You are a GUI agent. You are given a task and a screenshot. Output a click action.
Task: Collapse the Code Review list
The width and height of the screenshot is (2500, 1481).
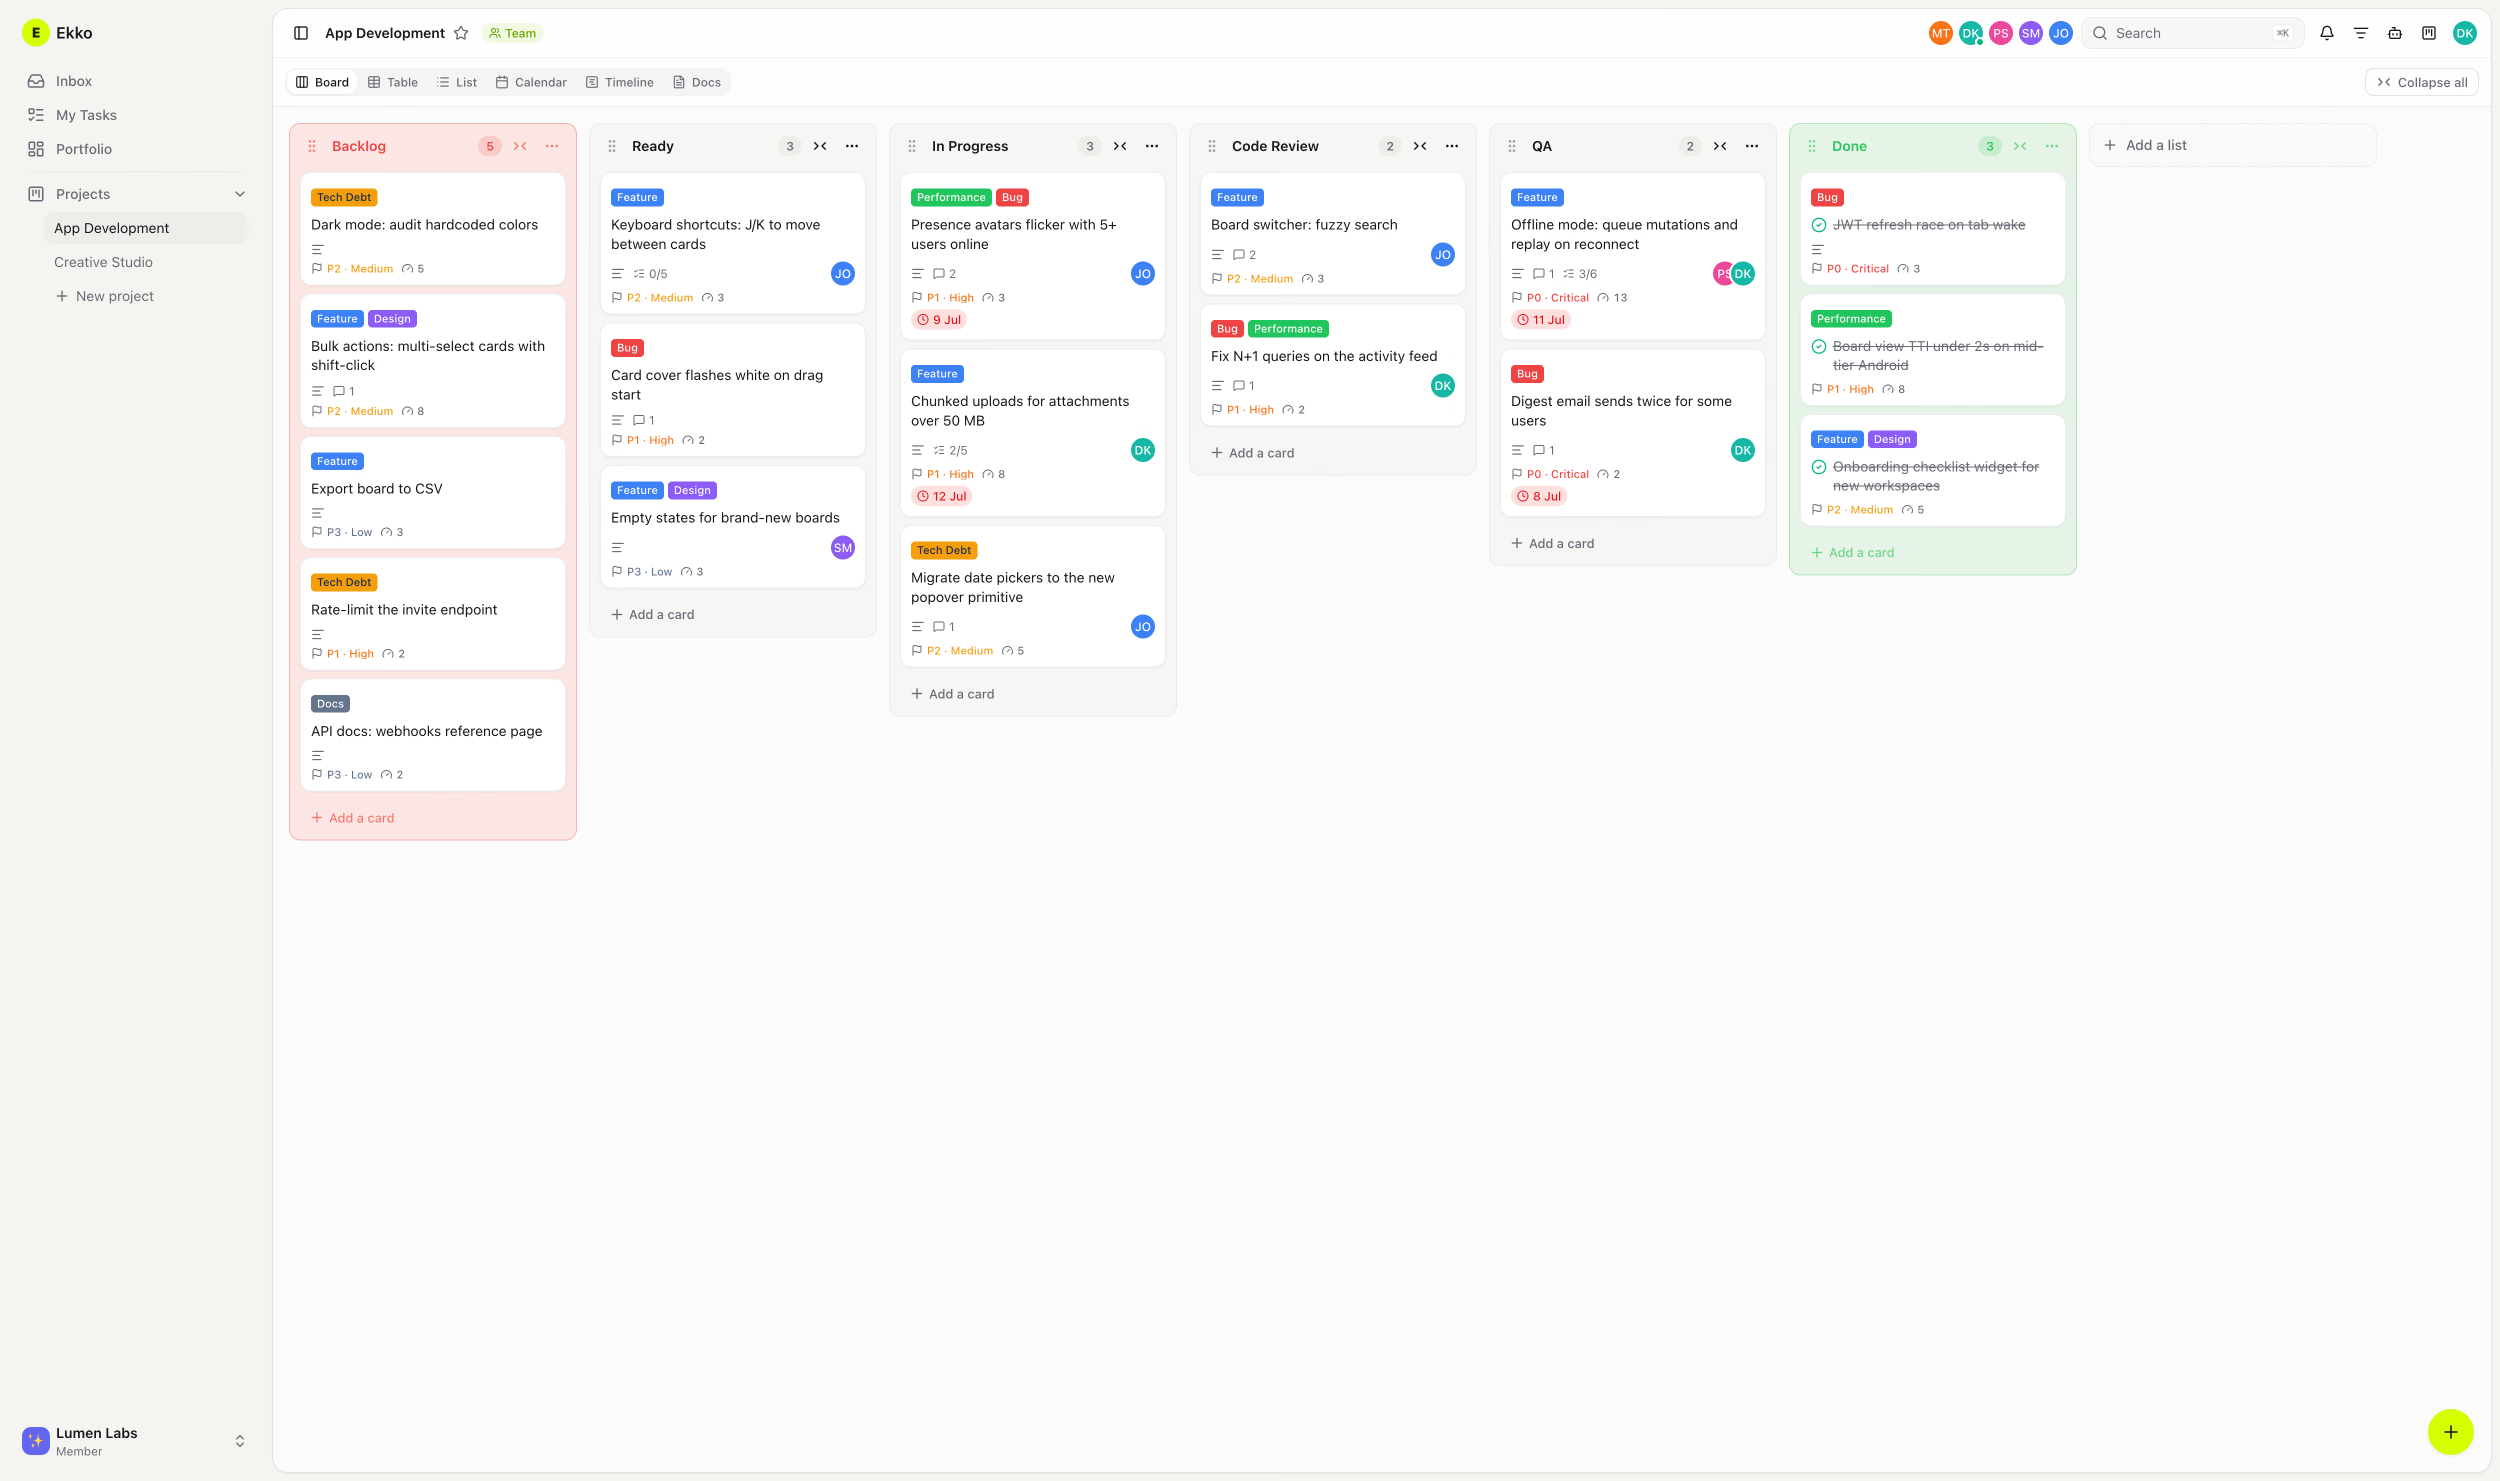pyautogui.click(x=1420, y=146)
